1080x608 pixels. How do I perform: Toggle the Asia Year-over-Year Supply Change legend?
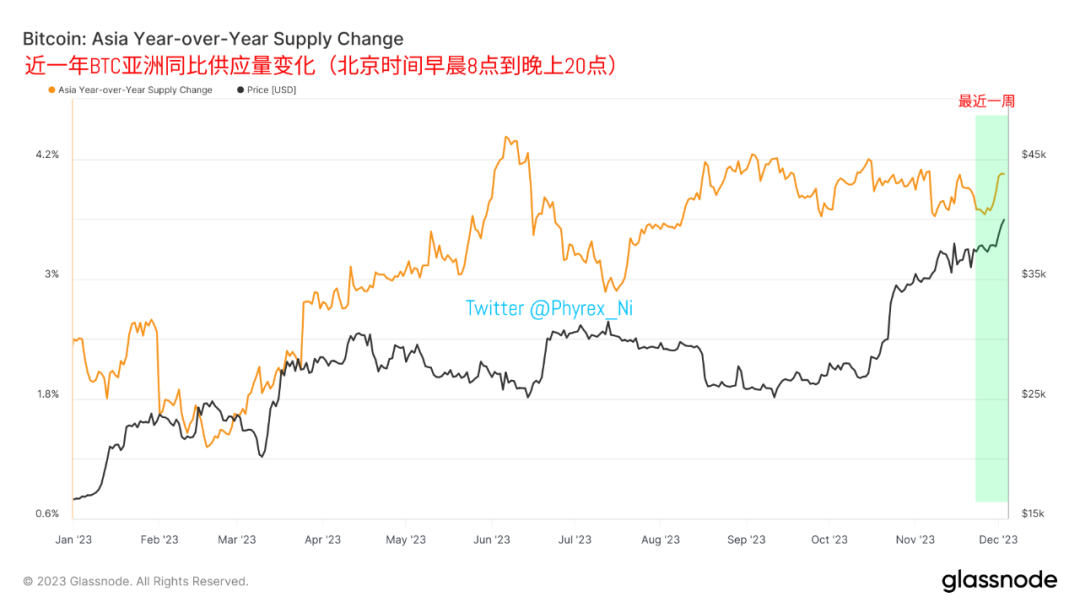pos(130,90)
